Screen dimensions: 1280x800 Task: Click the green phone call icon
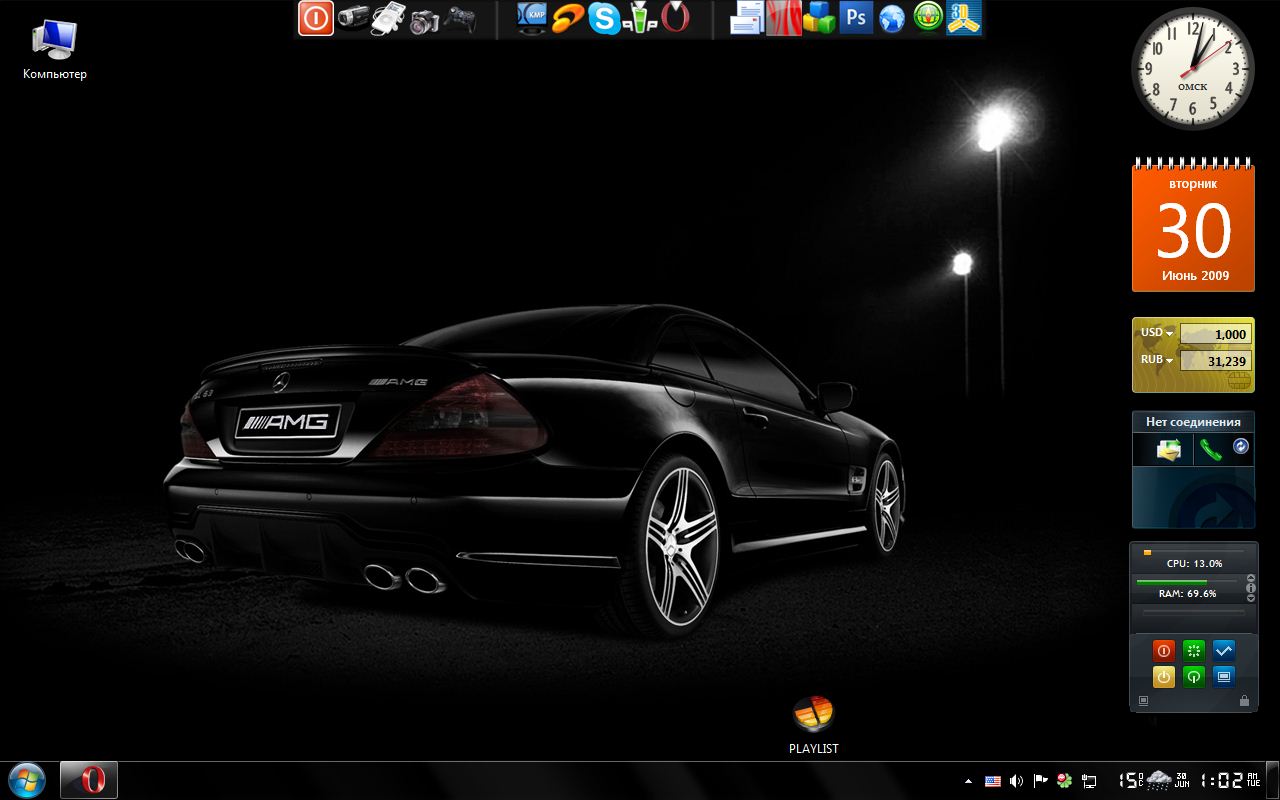(x=1210, y=450)
